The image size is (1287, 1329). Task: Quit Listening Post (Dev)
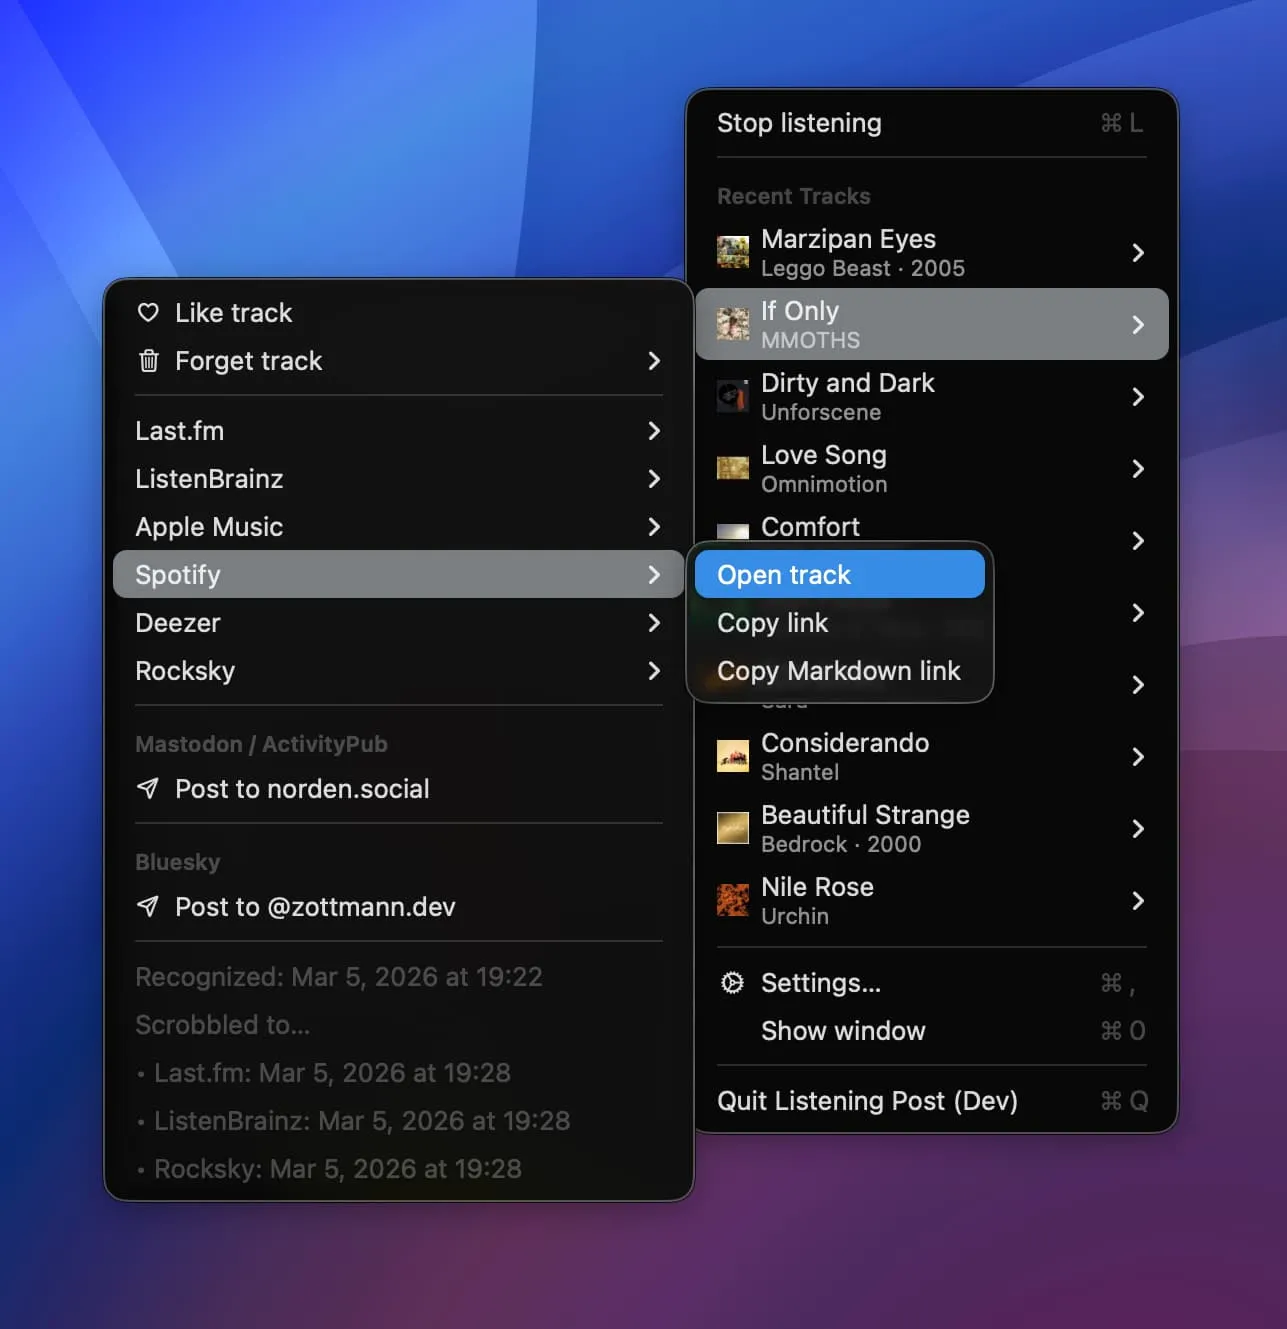(x=867, y=1101)
